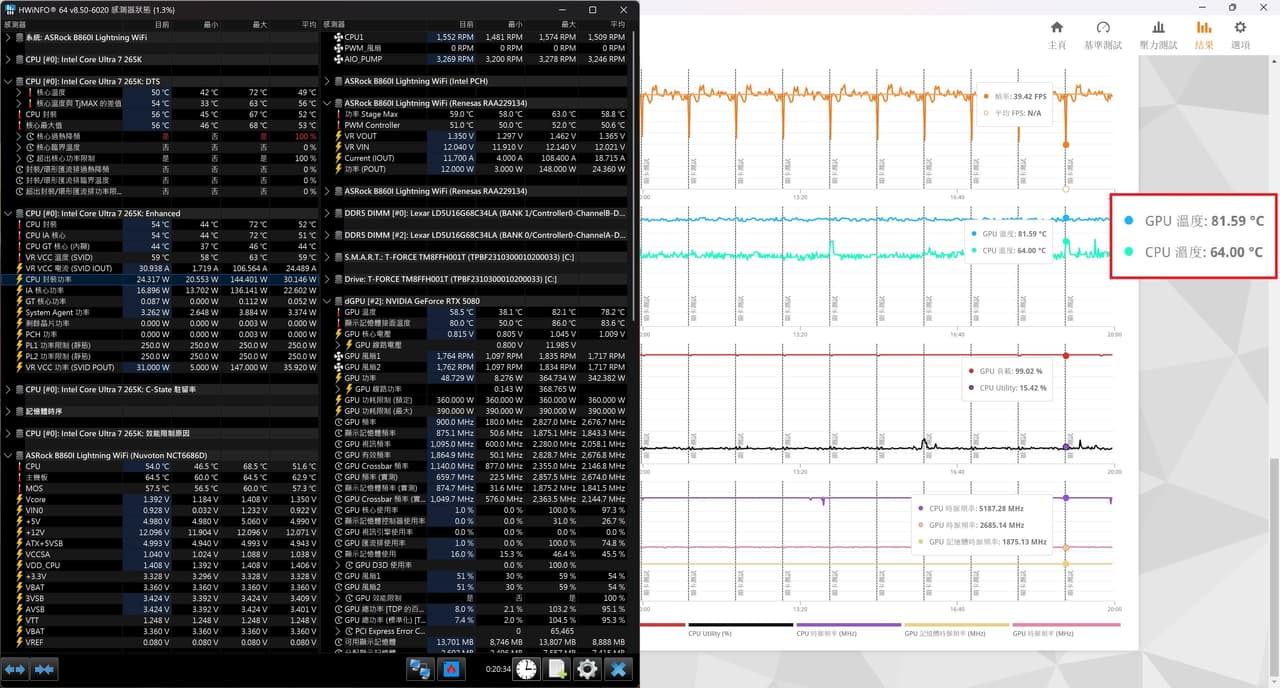
Task: Click the orange data point on the FPS chart
Action: 1066,145
